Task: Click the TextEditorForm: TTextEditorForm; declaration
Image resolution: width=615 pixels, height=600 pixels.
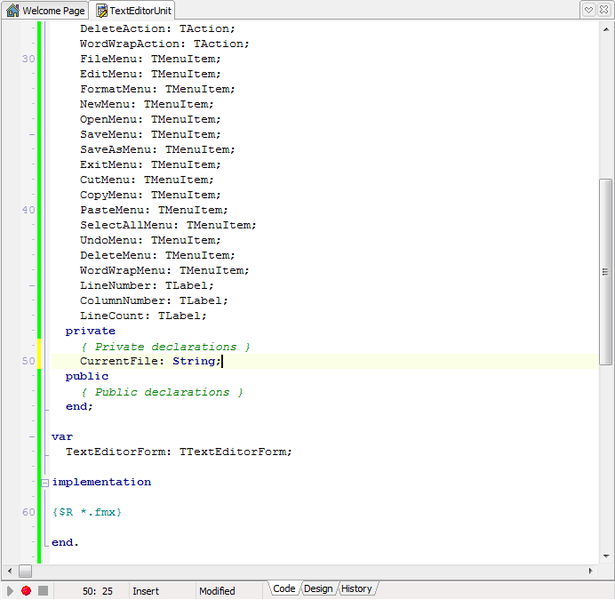Action: [178, 452]
